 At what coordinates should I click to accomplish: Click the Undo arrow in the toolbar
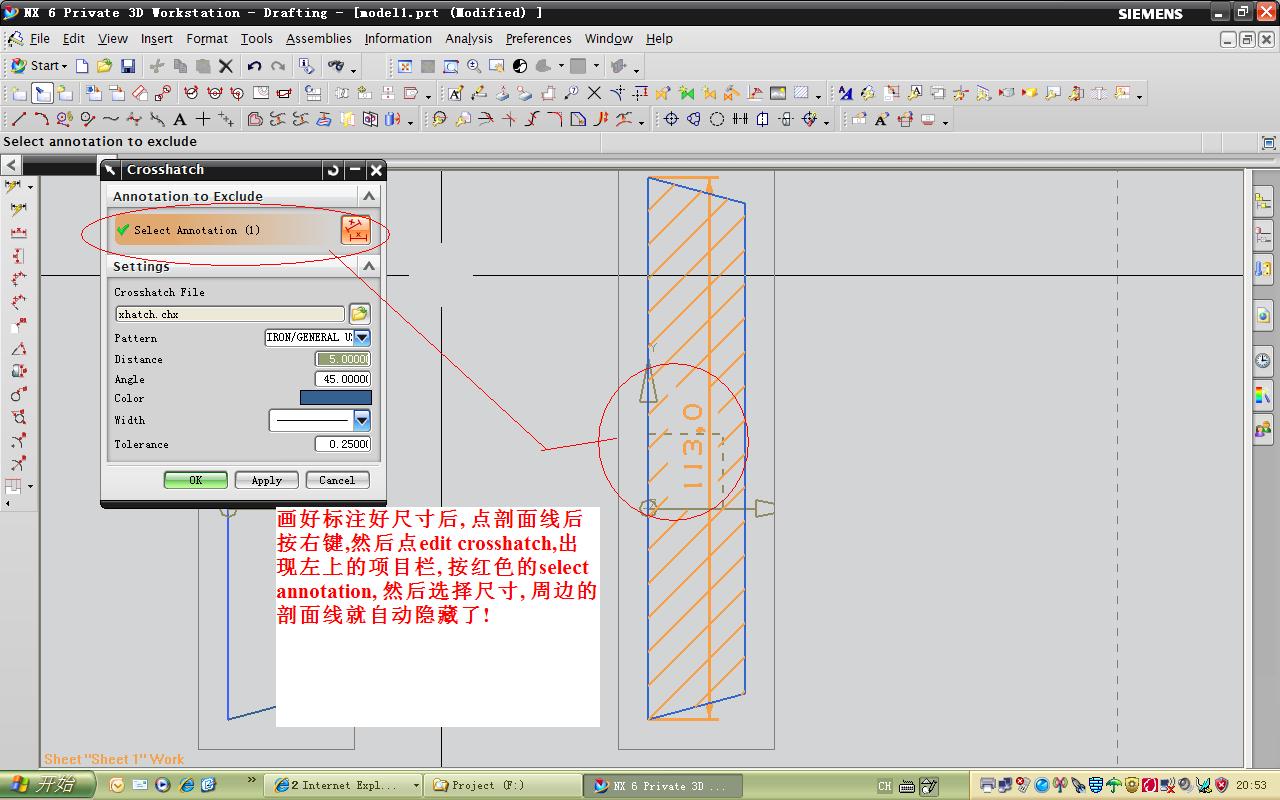tap(254, 66)
